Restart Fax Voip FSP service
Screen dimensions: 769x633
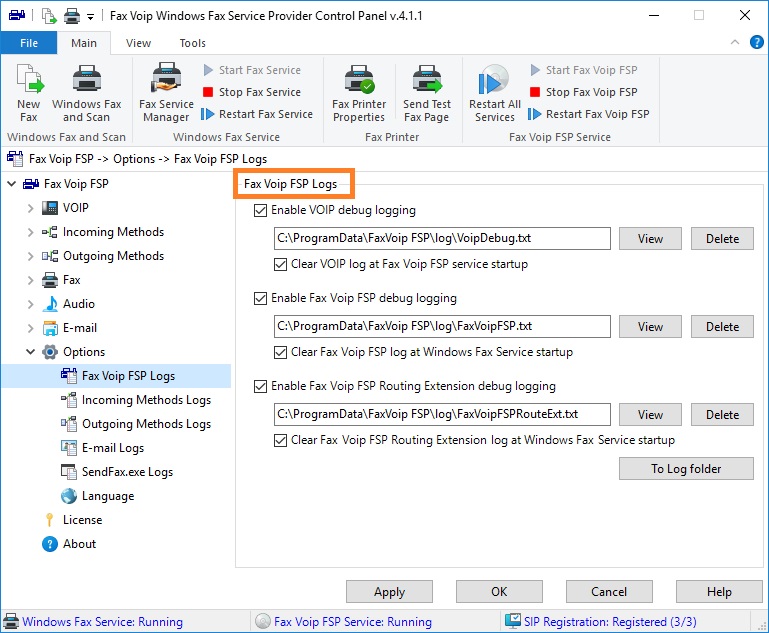pyautogui.click(x=589, y=114)
